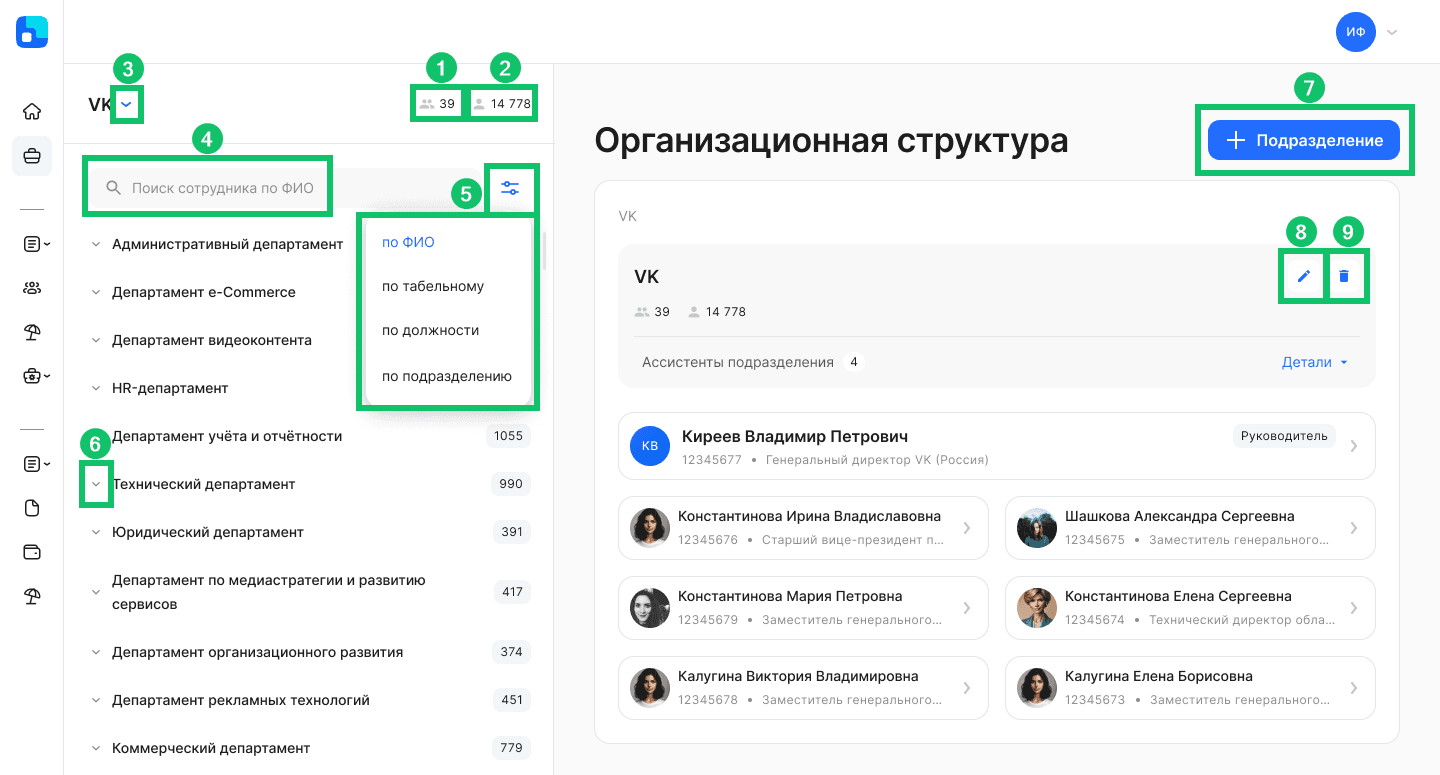Click the 990 count badge

click(511, 484)
